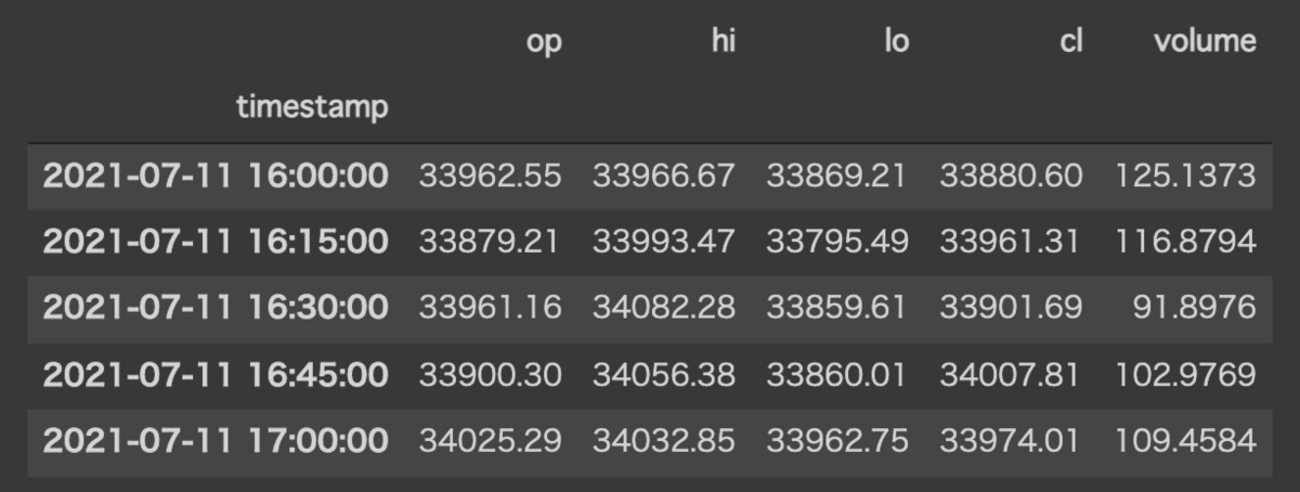The height and width of the screenshot is (492, 1300).
Task: Click the high value 34082.28
Action: click(663, 307)
